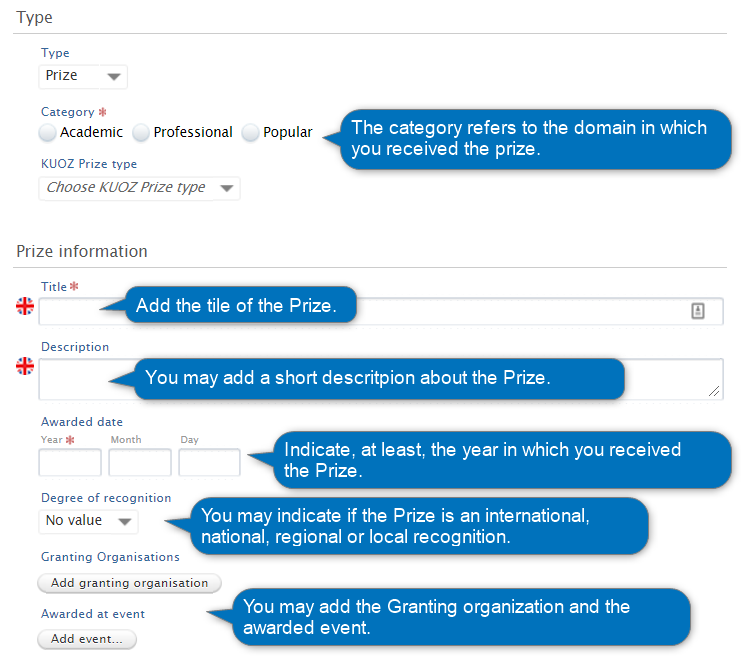745x668 pixels.
Task: Open the Type dropdown showing Prize
Action: pyautogui.click(x=83, y=76)
